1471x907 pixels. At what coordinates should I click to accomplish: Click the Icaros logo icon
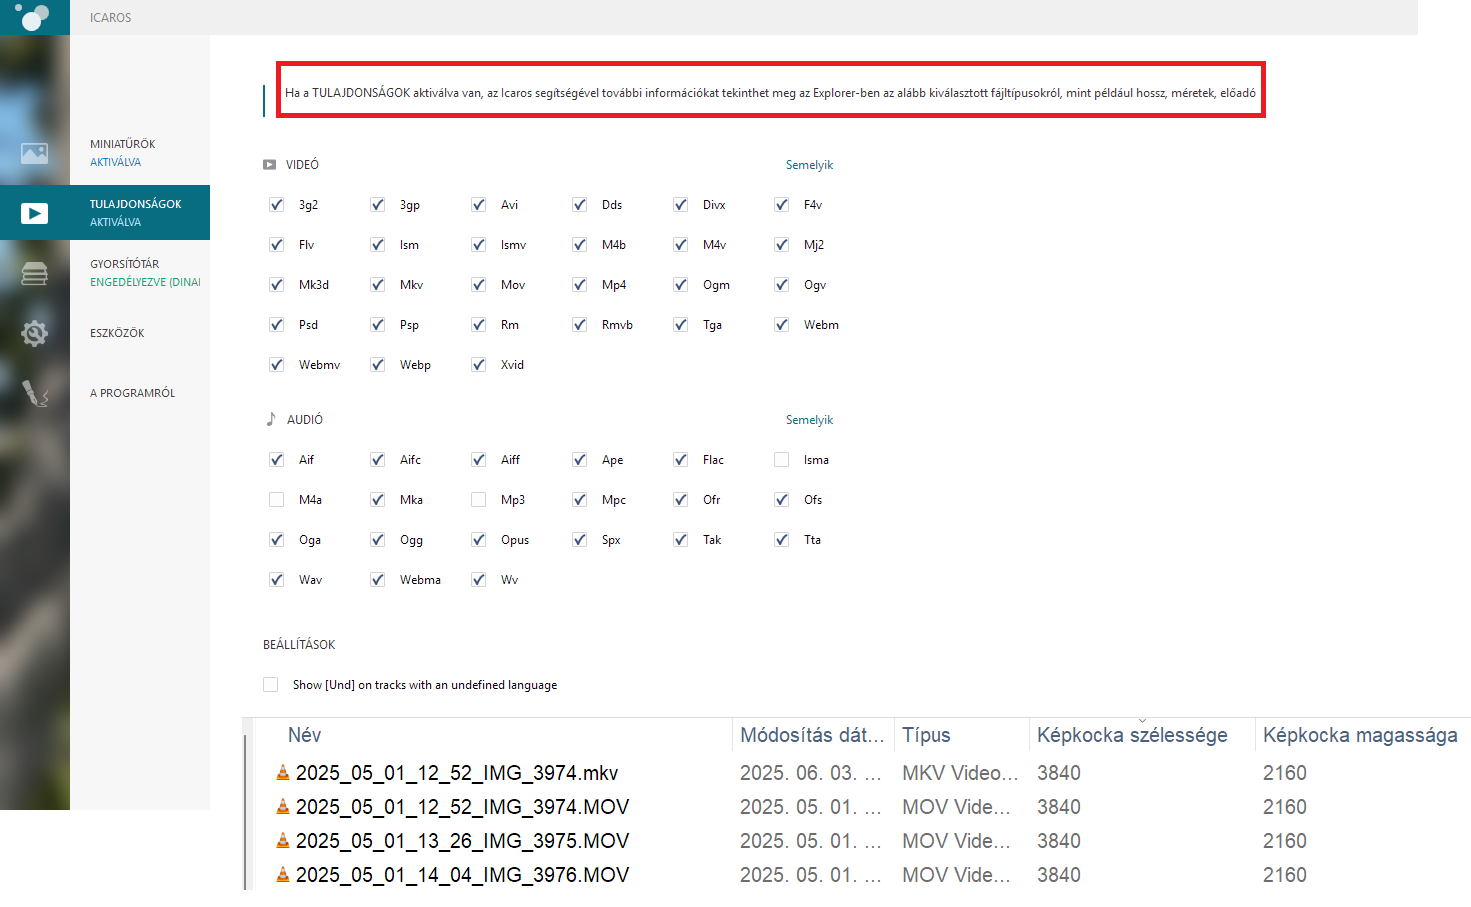pyautogui.click(x=33, y=16)
